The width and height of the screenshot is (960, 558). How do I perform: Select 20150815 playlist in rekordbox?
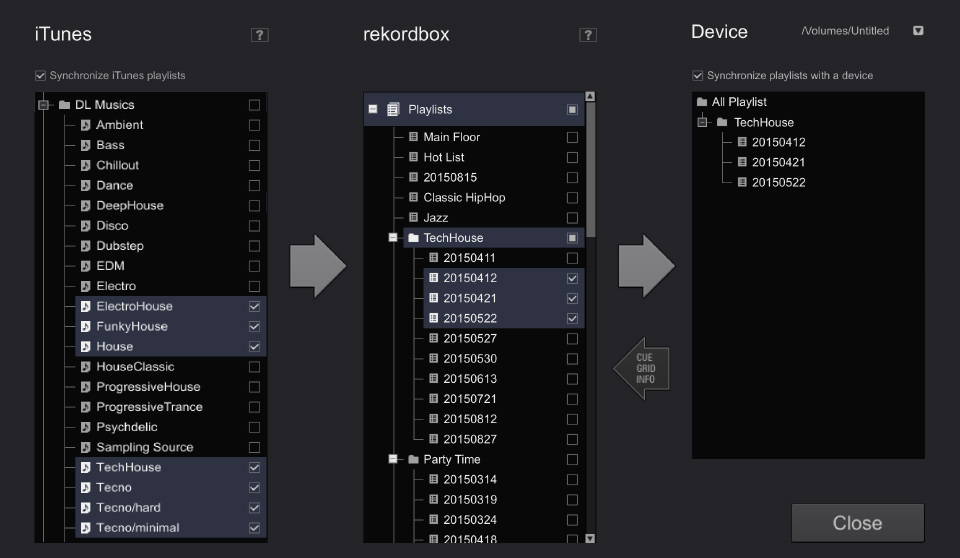pyautogui.click(x=494, y=178)
